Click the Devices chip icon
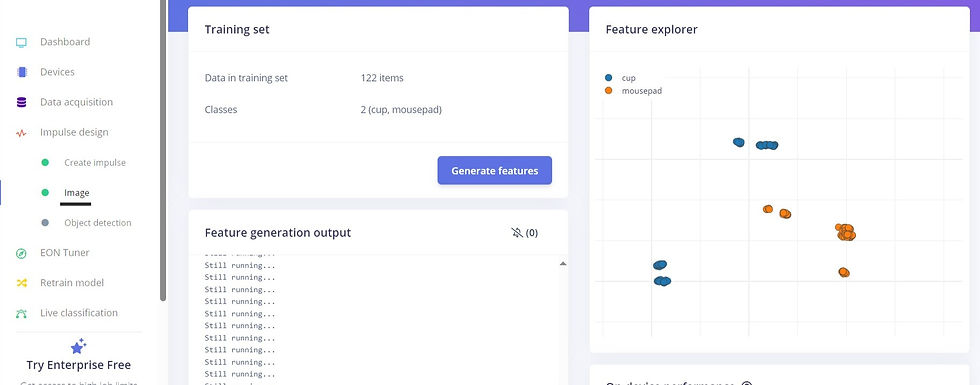 [x=22, y=72]
